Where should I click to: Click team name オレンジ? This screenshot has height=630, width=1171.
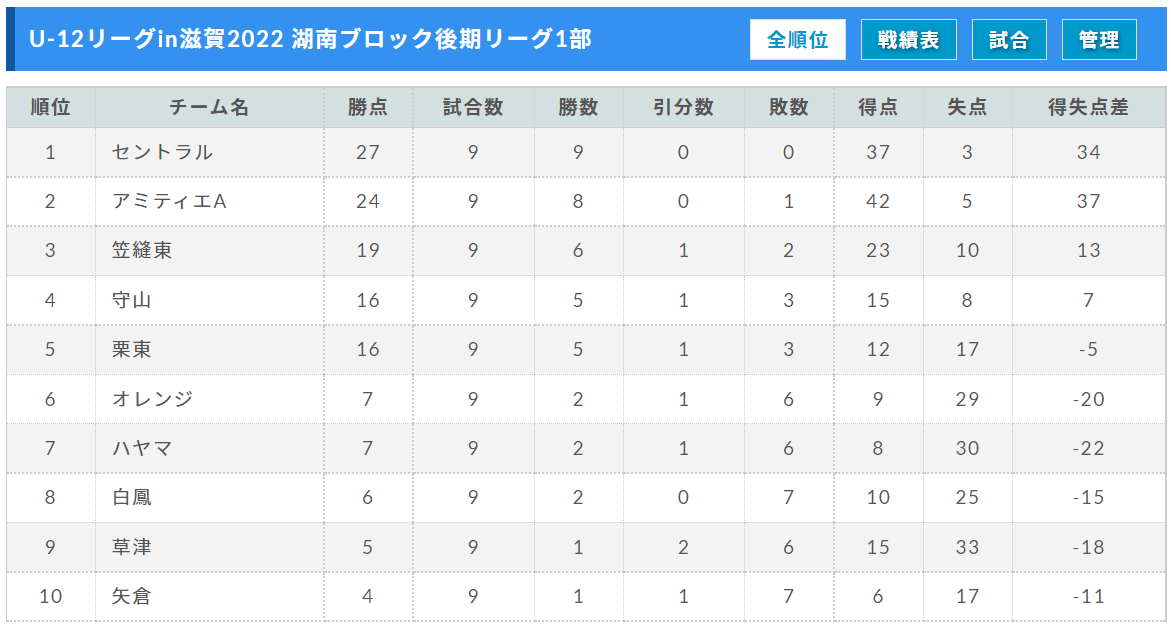pos(152,399)
